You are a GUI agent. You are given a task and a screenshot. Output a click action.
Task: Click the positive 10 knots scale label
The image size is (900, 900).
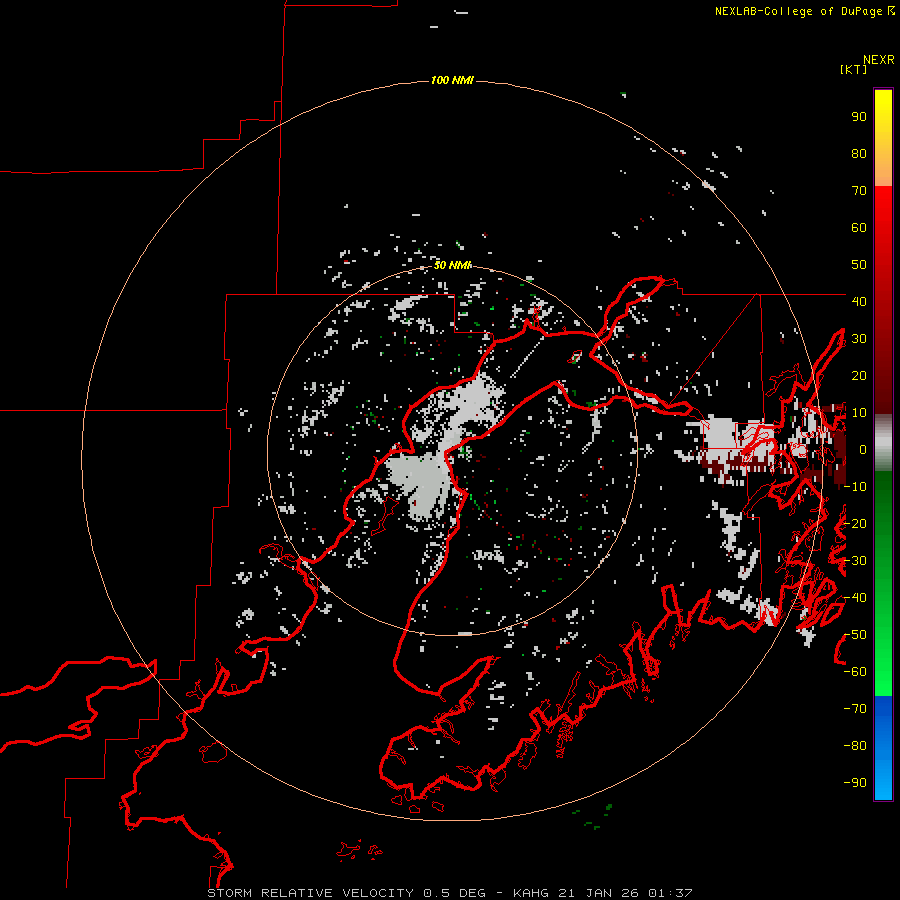click(859, 413)
